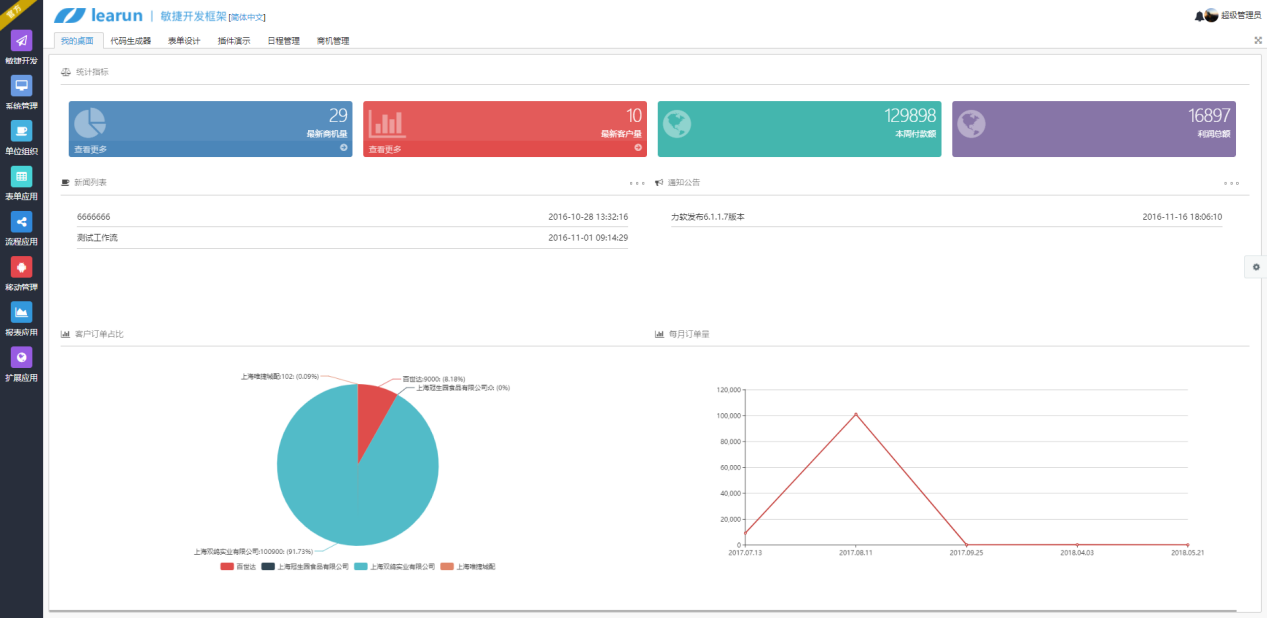
Task: Toggle fullscreen with the expand icon
Action: [1258, 41]
